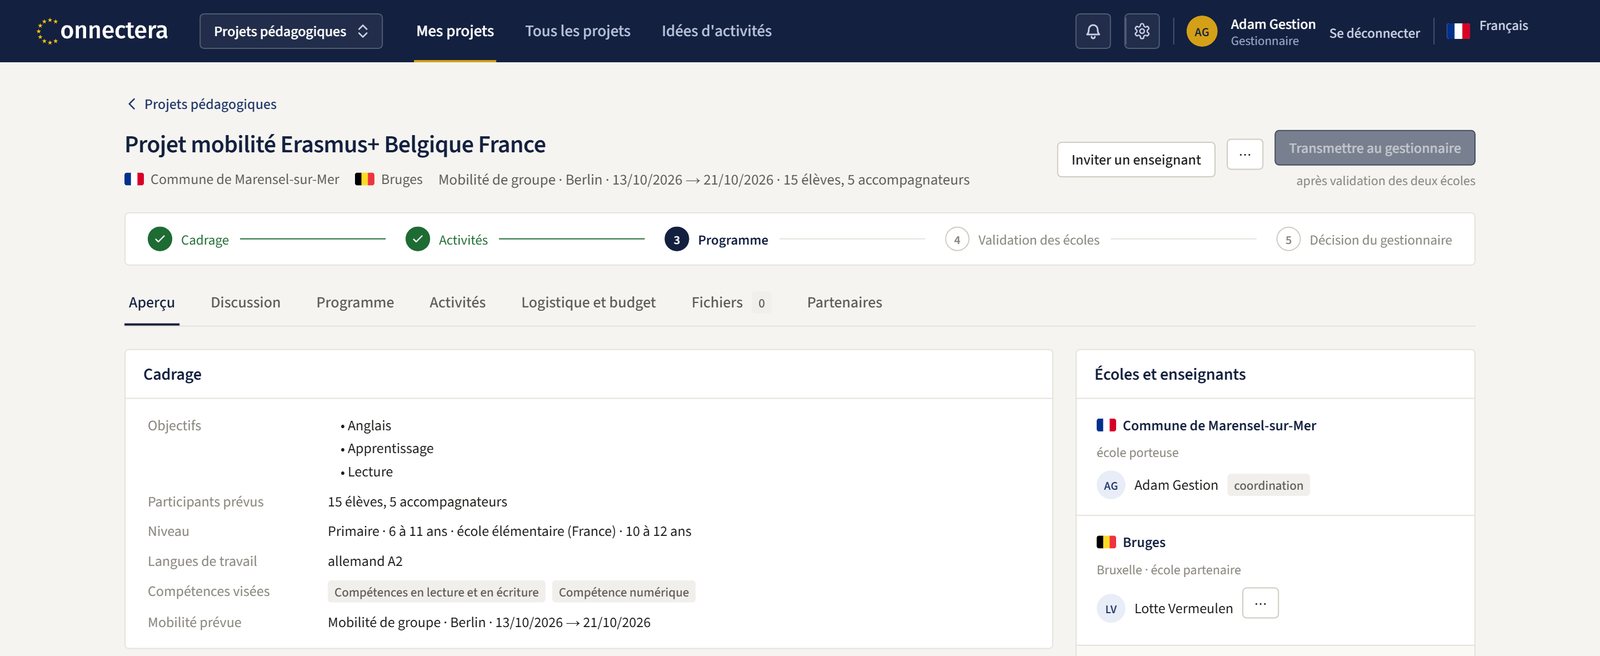Viewport: 1600px width, 656px height.
Task: Click the AG avatar beside Adam Gestion coordination
Action: 1111,485
